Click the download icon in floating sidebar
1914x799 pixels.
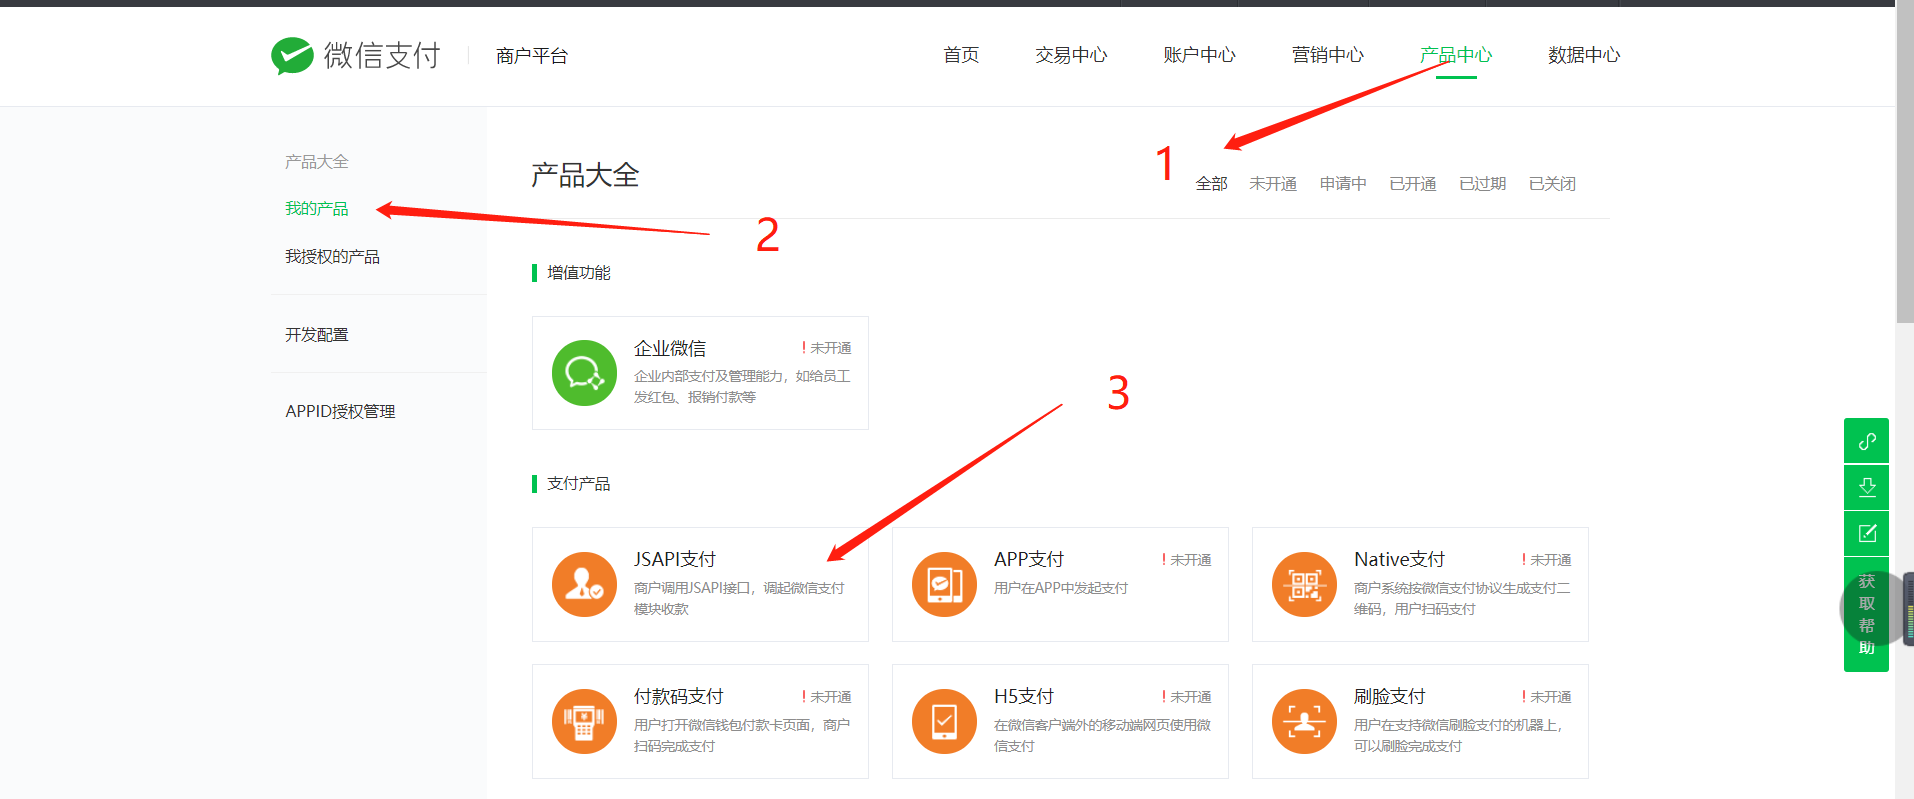tap(1866, 487)
